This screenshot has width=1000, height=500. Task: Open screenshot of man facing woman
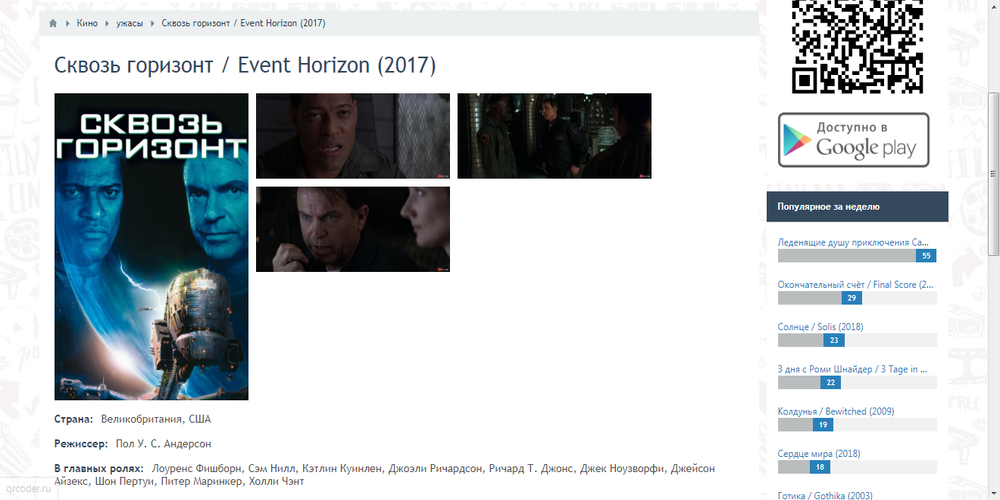coord(353,229)
